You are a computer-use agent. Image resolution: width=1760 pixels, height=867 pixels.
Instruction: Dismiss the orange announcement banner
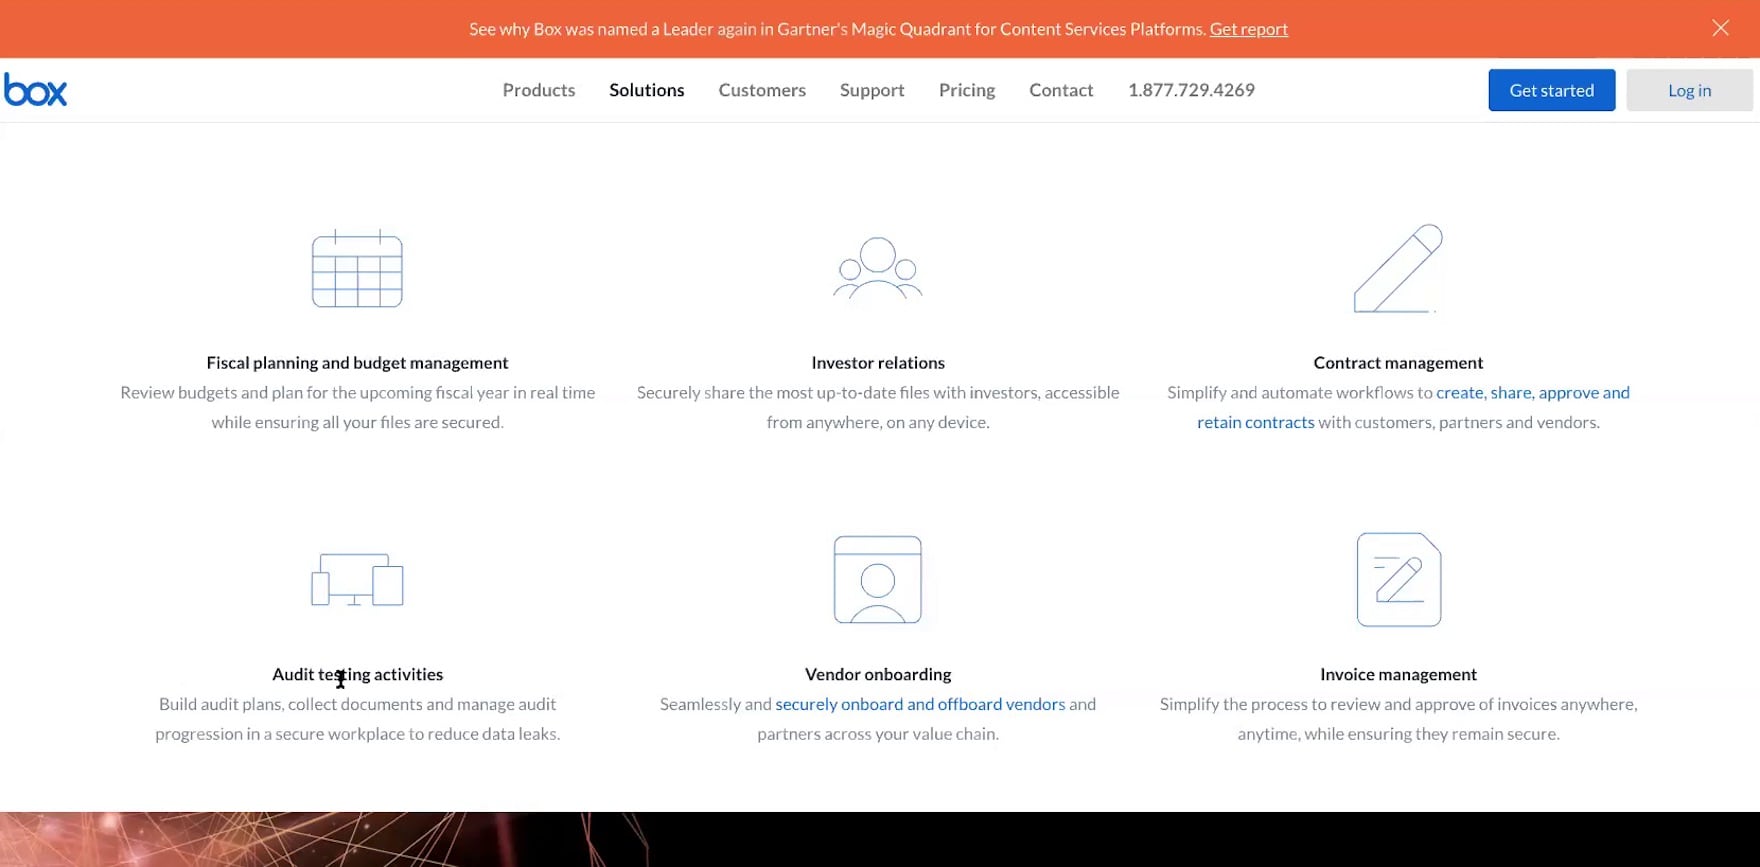click(x=1720, y=28)
